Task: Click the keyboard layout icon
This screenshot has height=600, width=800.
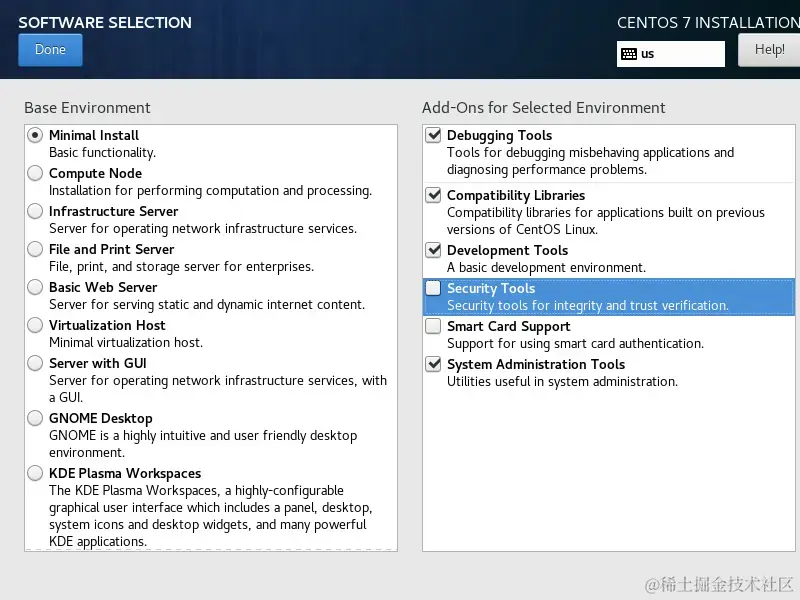Action: [629, 54]
